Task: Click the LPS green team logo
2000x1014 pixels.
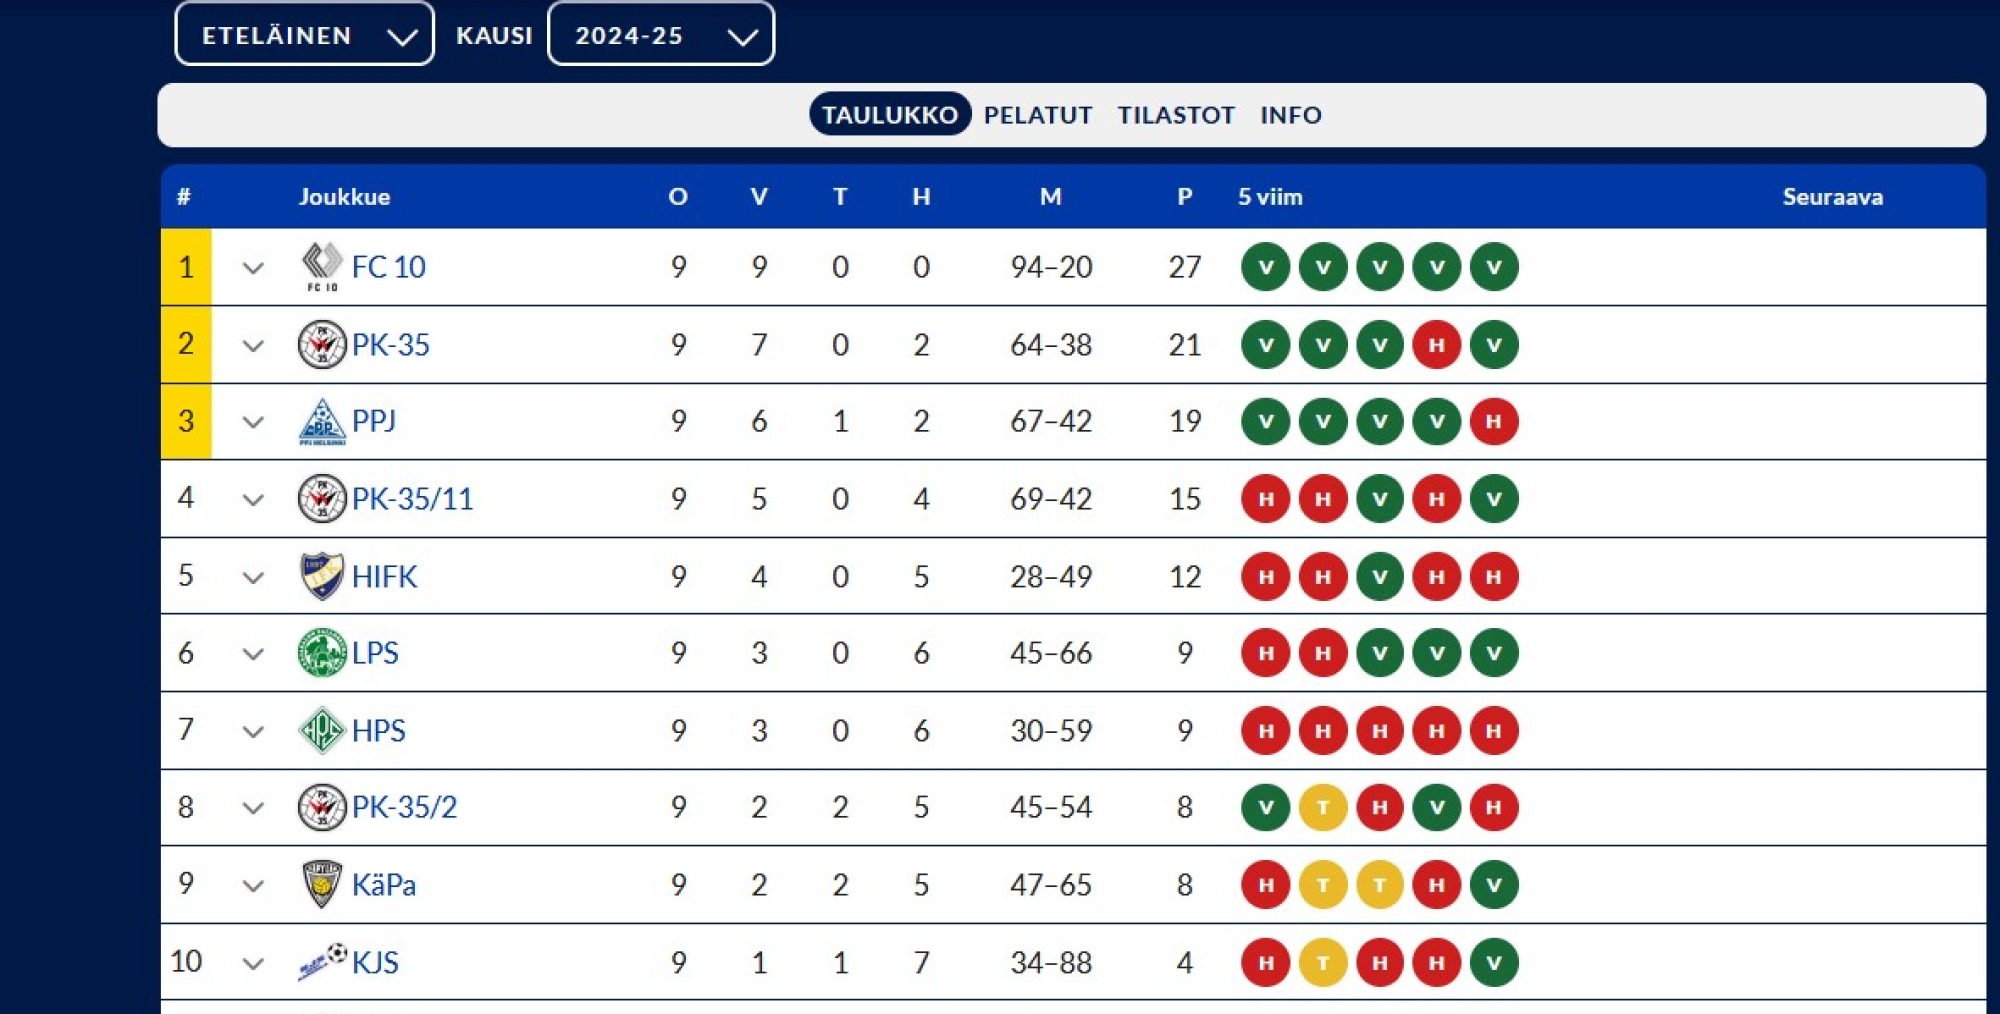Action: pyautogui.click(x=322, y=653)
